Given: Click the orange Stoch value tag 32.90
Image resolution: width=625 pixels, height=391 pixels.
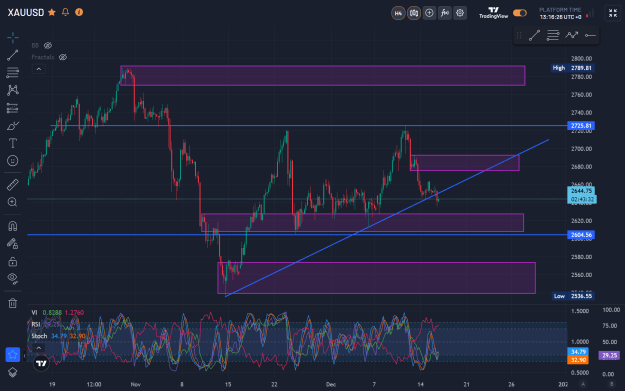Looking at the screenshot, I should (x=578, y=360).
